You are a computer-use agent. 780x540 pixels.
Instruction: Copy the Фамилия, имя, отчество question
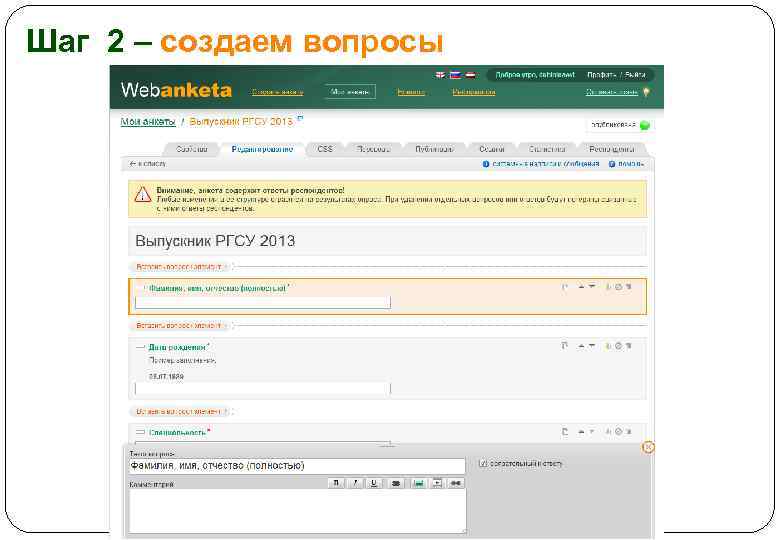(x=565, y=287)
